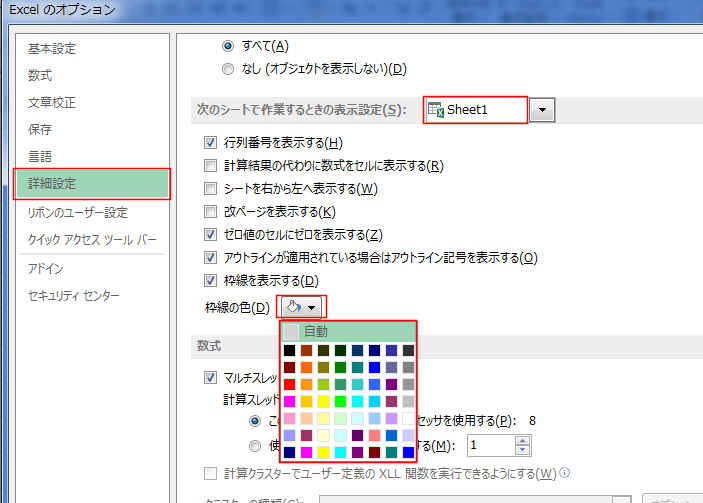Screen dimensions: 703x503
Task: Pick the black color swatch
Action: click(290, 350)
